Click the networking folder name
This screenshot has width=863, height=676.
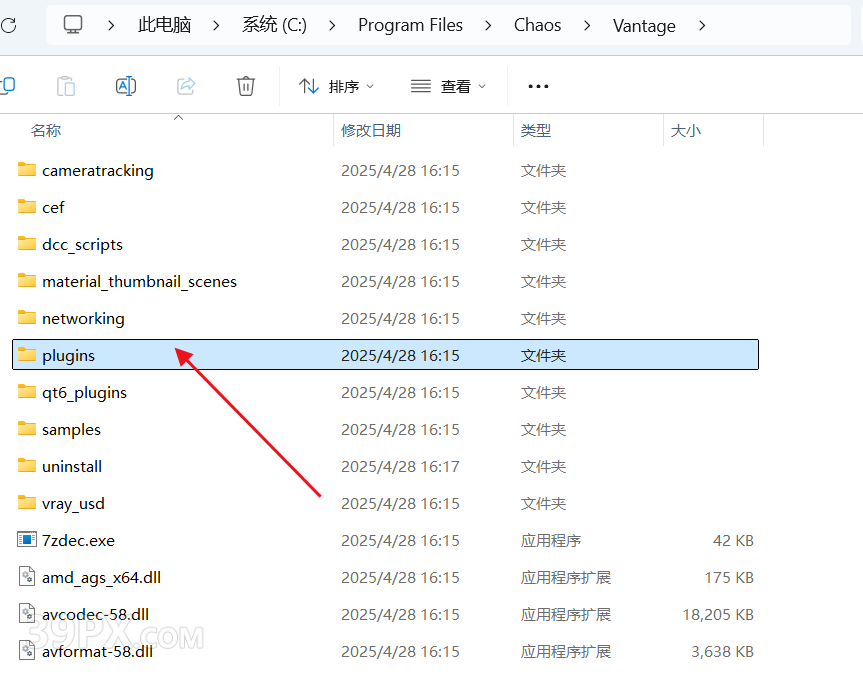tap(84, 319)
